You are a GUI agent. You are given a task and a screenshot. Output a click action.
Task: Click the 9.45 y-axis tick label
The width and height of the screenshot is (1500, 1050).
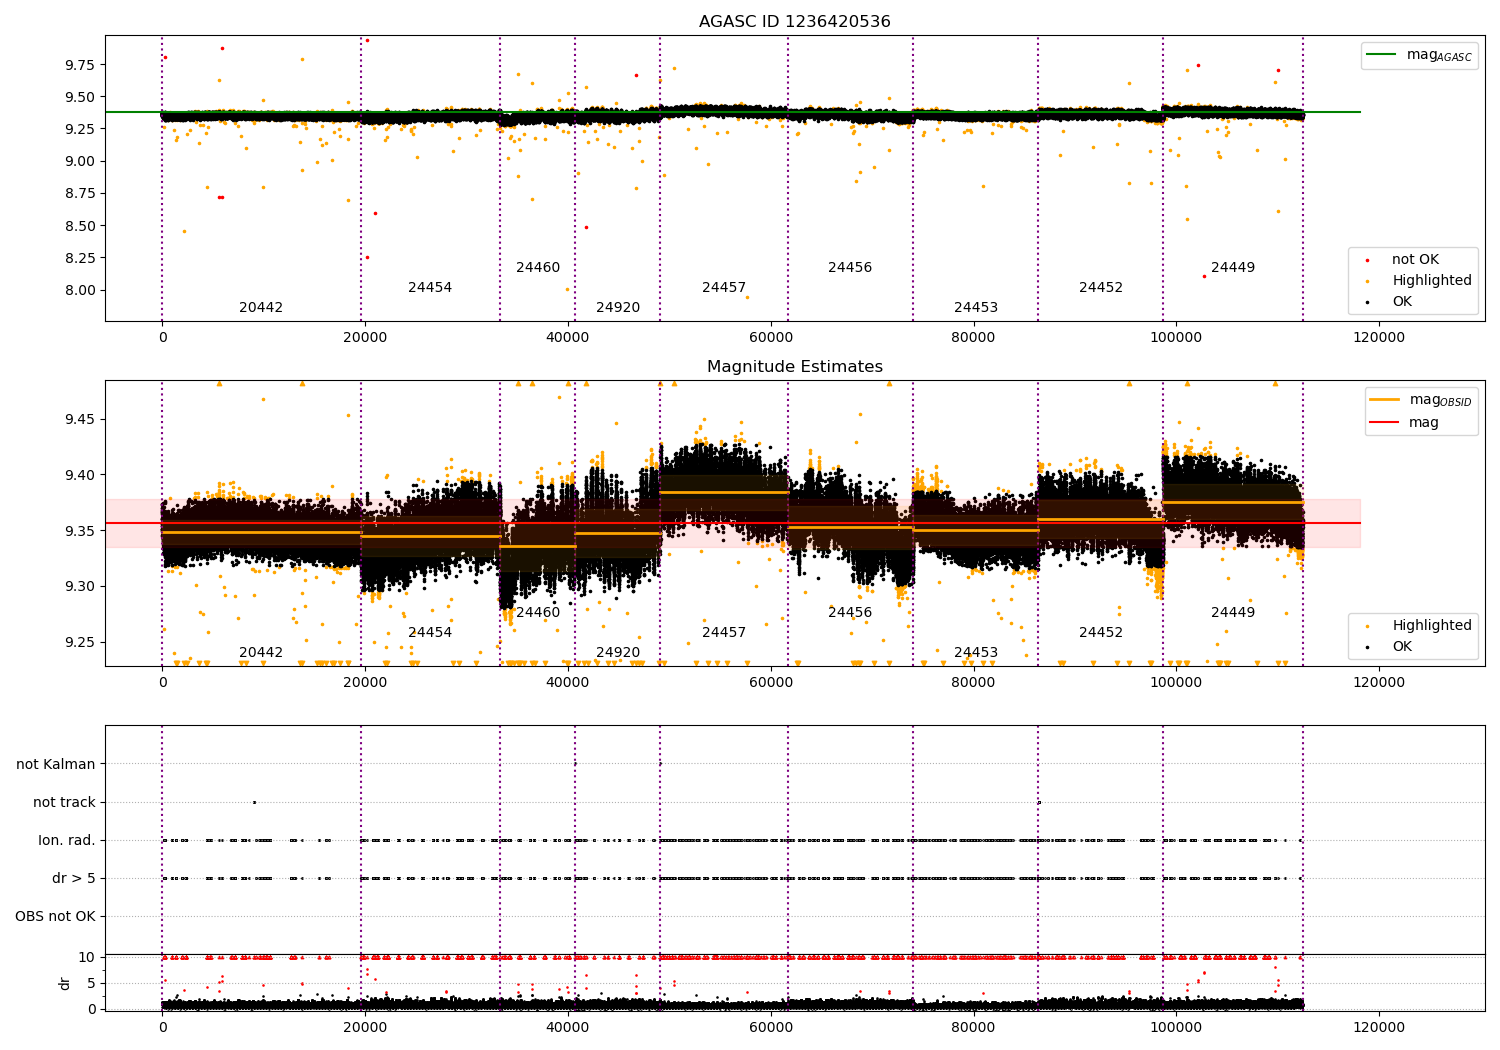point(80,419)
